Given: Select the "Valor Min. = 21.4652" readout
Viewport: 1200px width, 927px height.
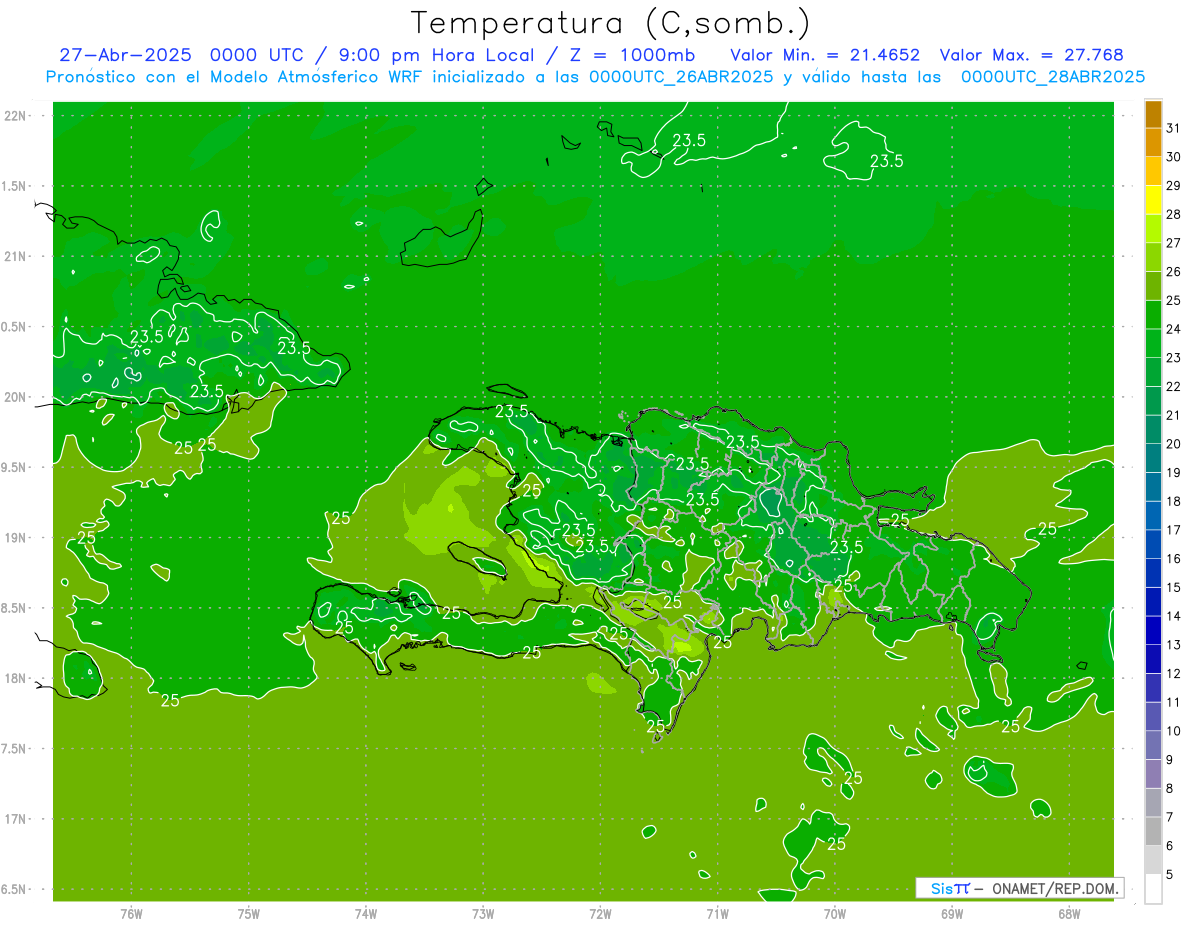Looking at the screenshot, I should [826, 55].
